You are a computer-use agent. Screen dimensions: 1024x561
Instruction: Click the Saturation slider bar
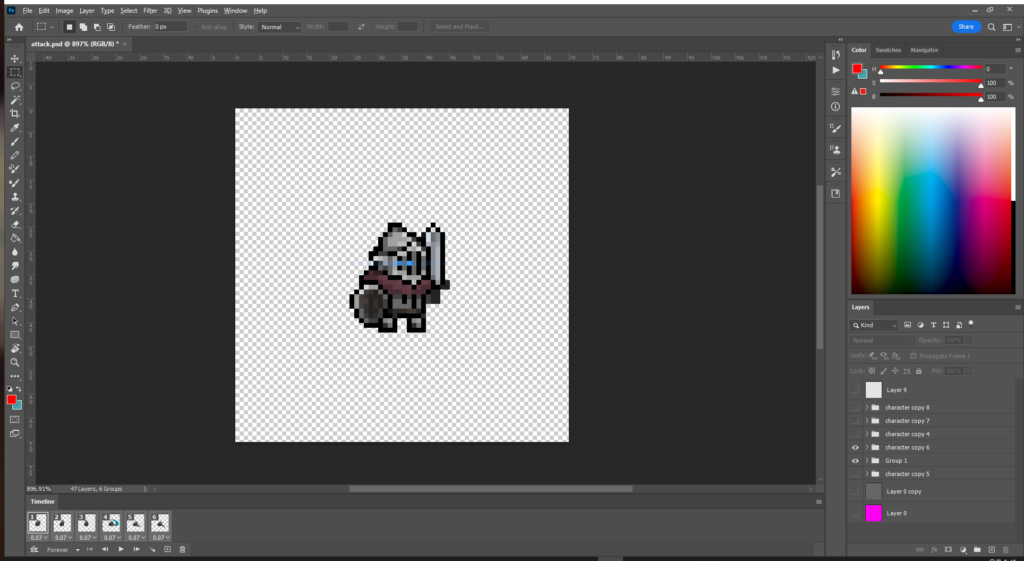(x=931, y=82)
